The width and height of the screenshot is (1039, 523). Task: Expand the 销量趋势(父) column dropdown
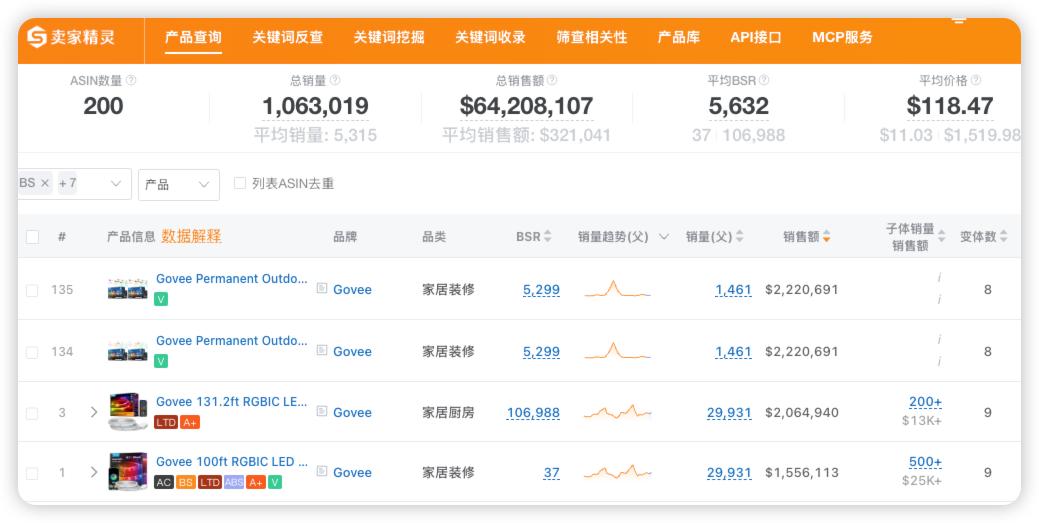[664, 237]
